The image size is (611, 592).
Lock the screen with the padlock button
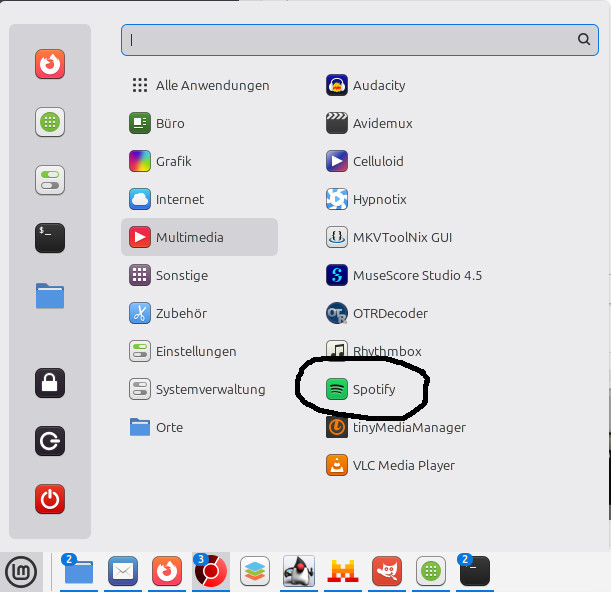point(50,382)
